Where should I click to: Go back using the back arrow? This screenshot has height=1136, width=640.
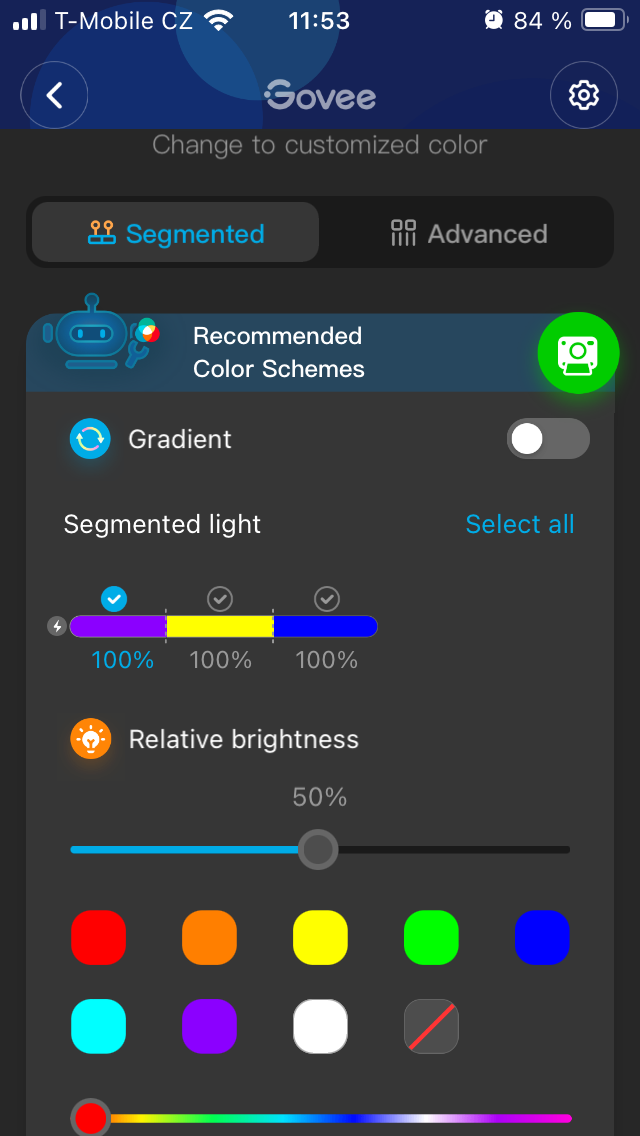[55, 95]
